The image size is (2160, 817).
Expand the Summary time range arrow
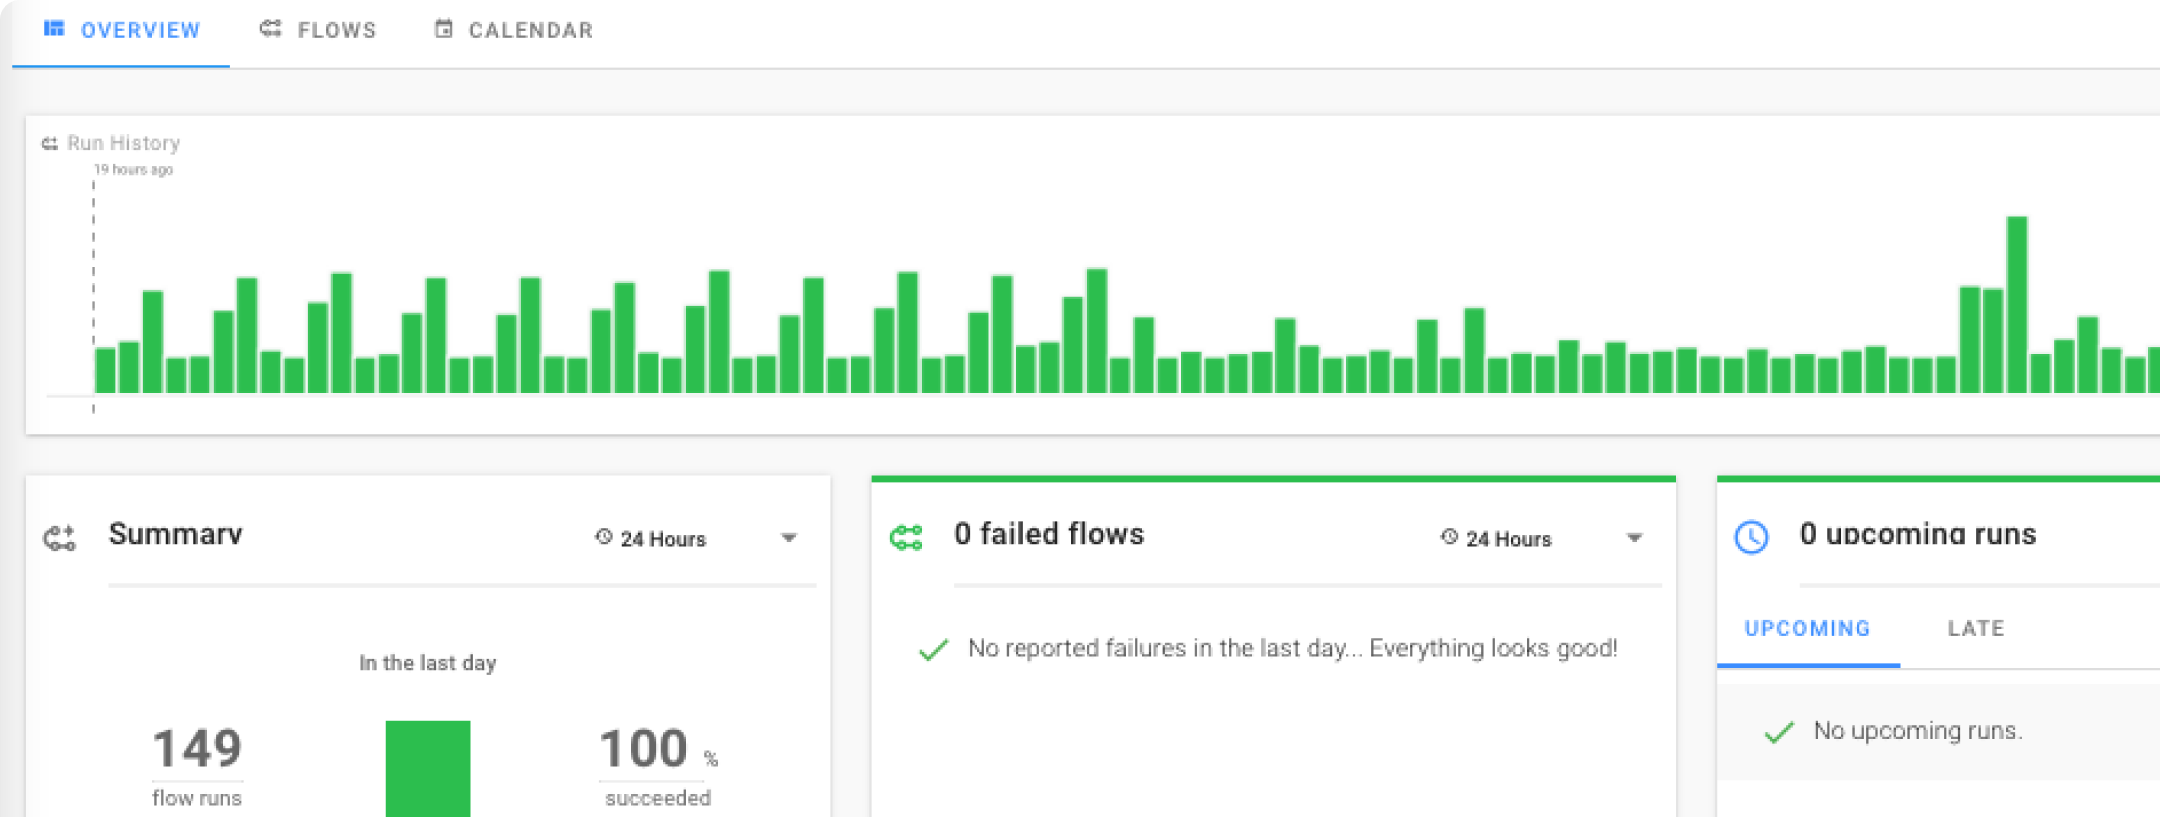pos(789,538)
